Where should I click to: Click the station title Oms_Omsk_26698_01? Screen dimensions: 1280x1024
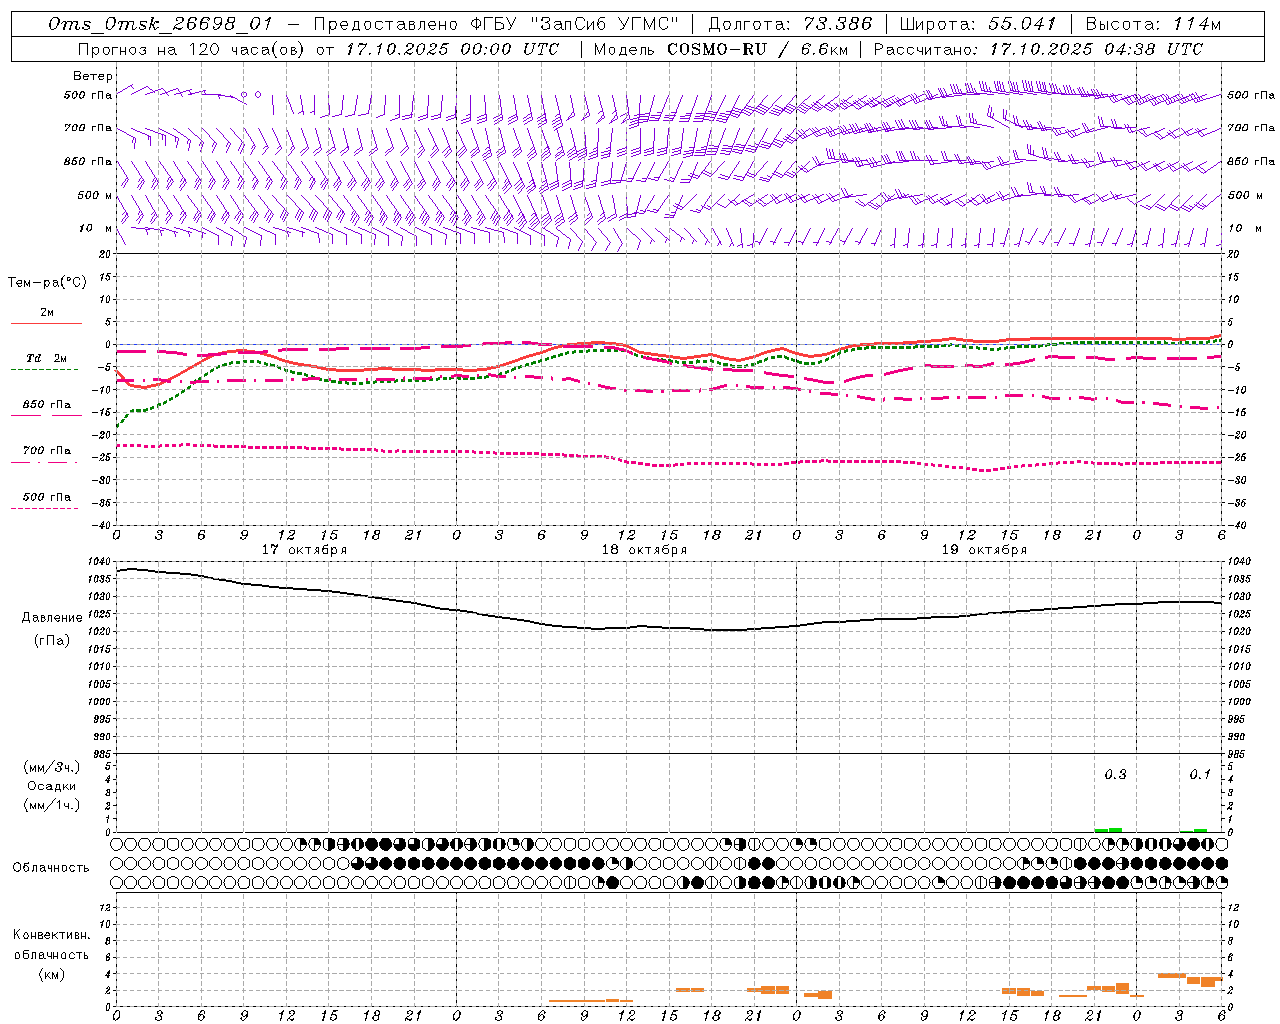(160, 24)
